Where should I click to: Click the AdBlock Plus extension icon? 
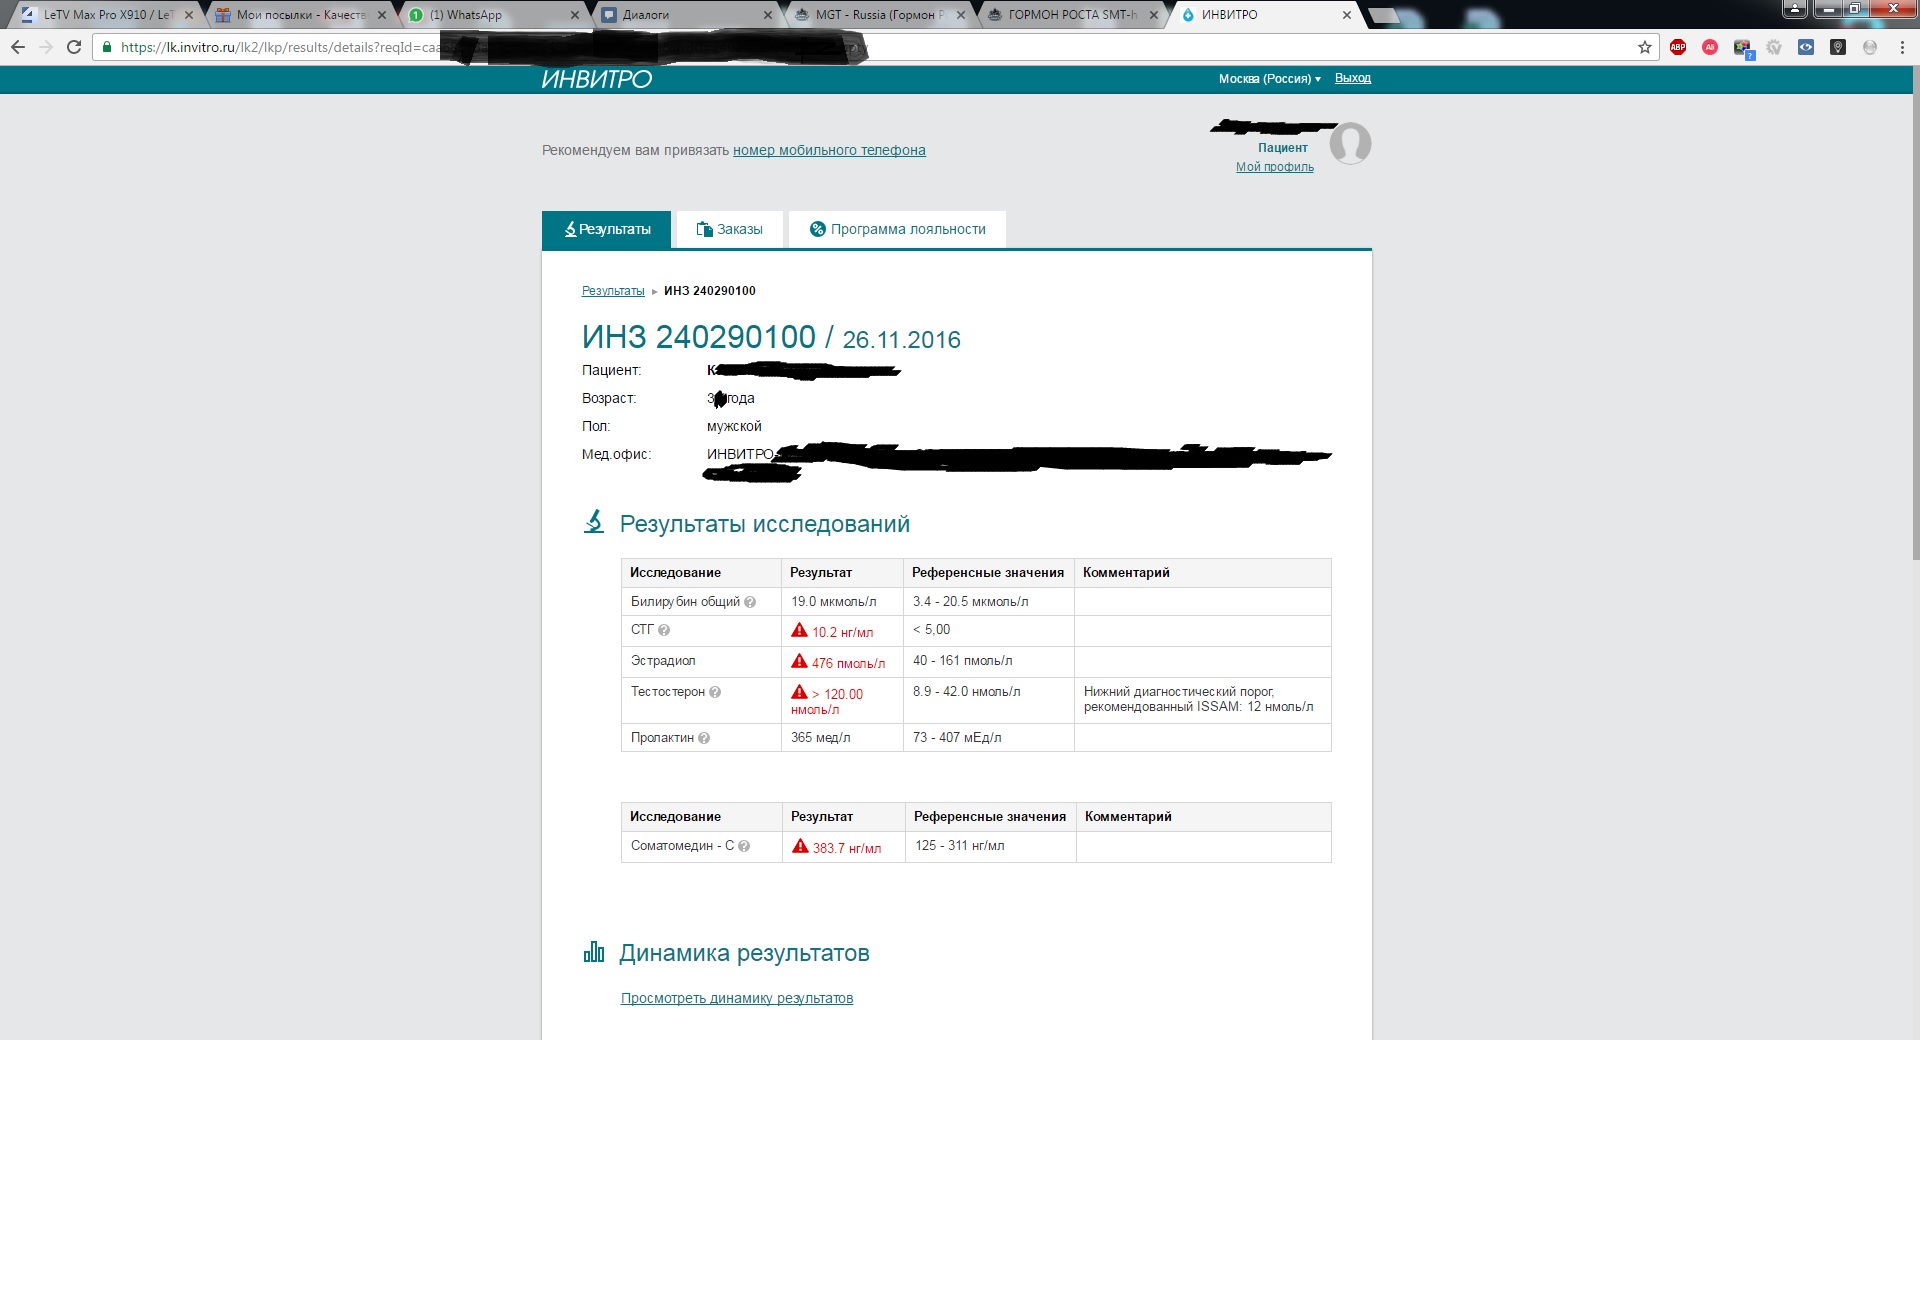click(x=1678, y=47)
